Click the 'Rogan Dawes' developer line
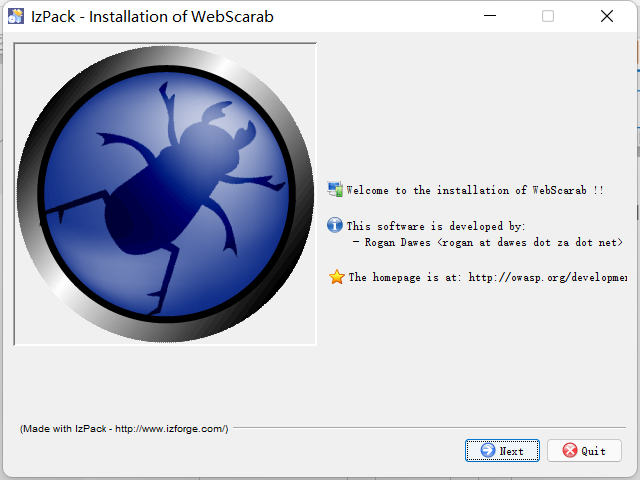The width and height of the screenshot is (640, 480). click(488, 242)
